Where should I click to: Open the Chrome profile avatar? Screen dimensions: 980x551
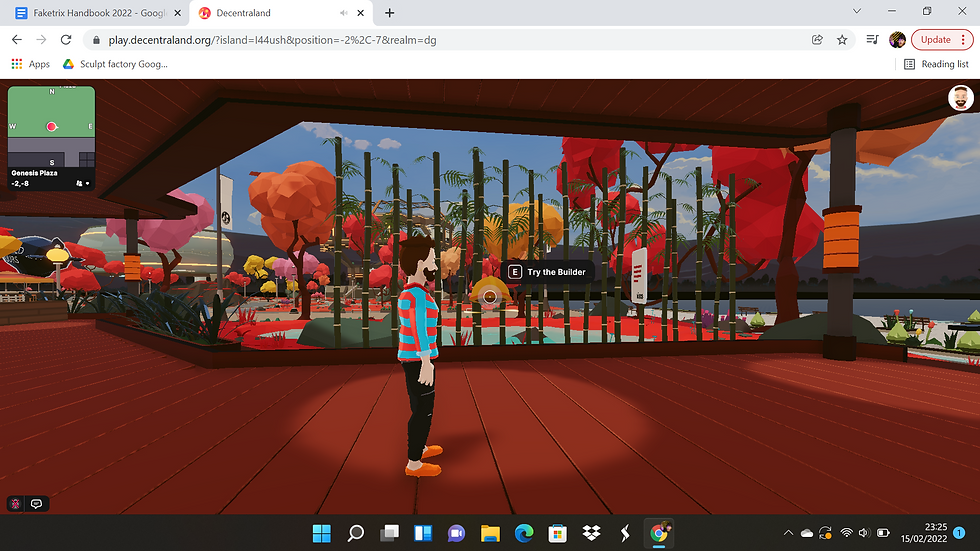point(897,39)
